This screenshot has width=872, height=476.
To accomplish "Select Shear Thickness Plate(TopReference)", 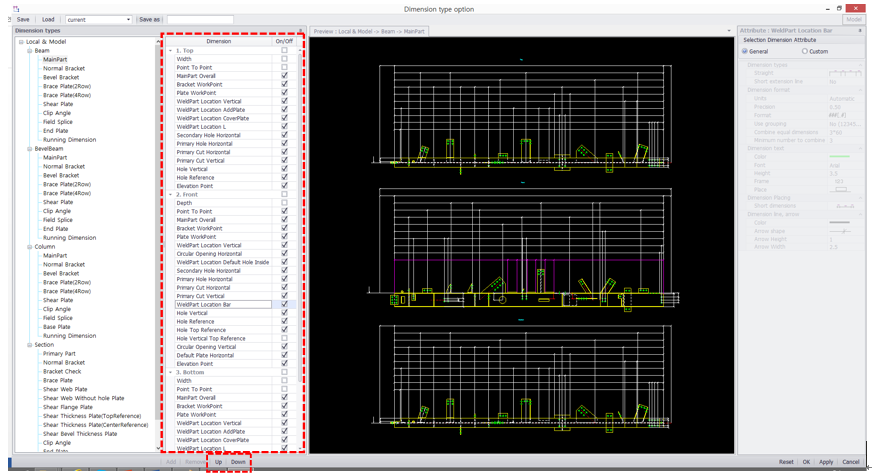I will pos(92,416).
